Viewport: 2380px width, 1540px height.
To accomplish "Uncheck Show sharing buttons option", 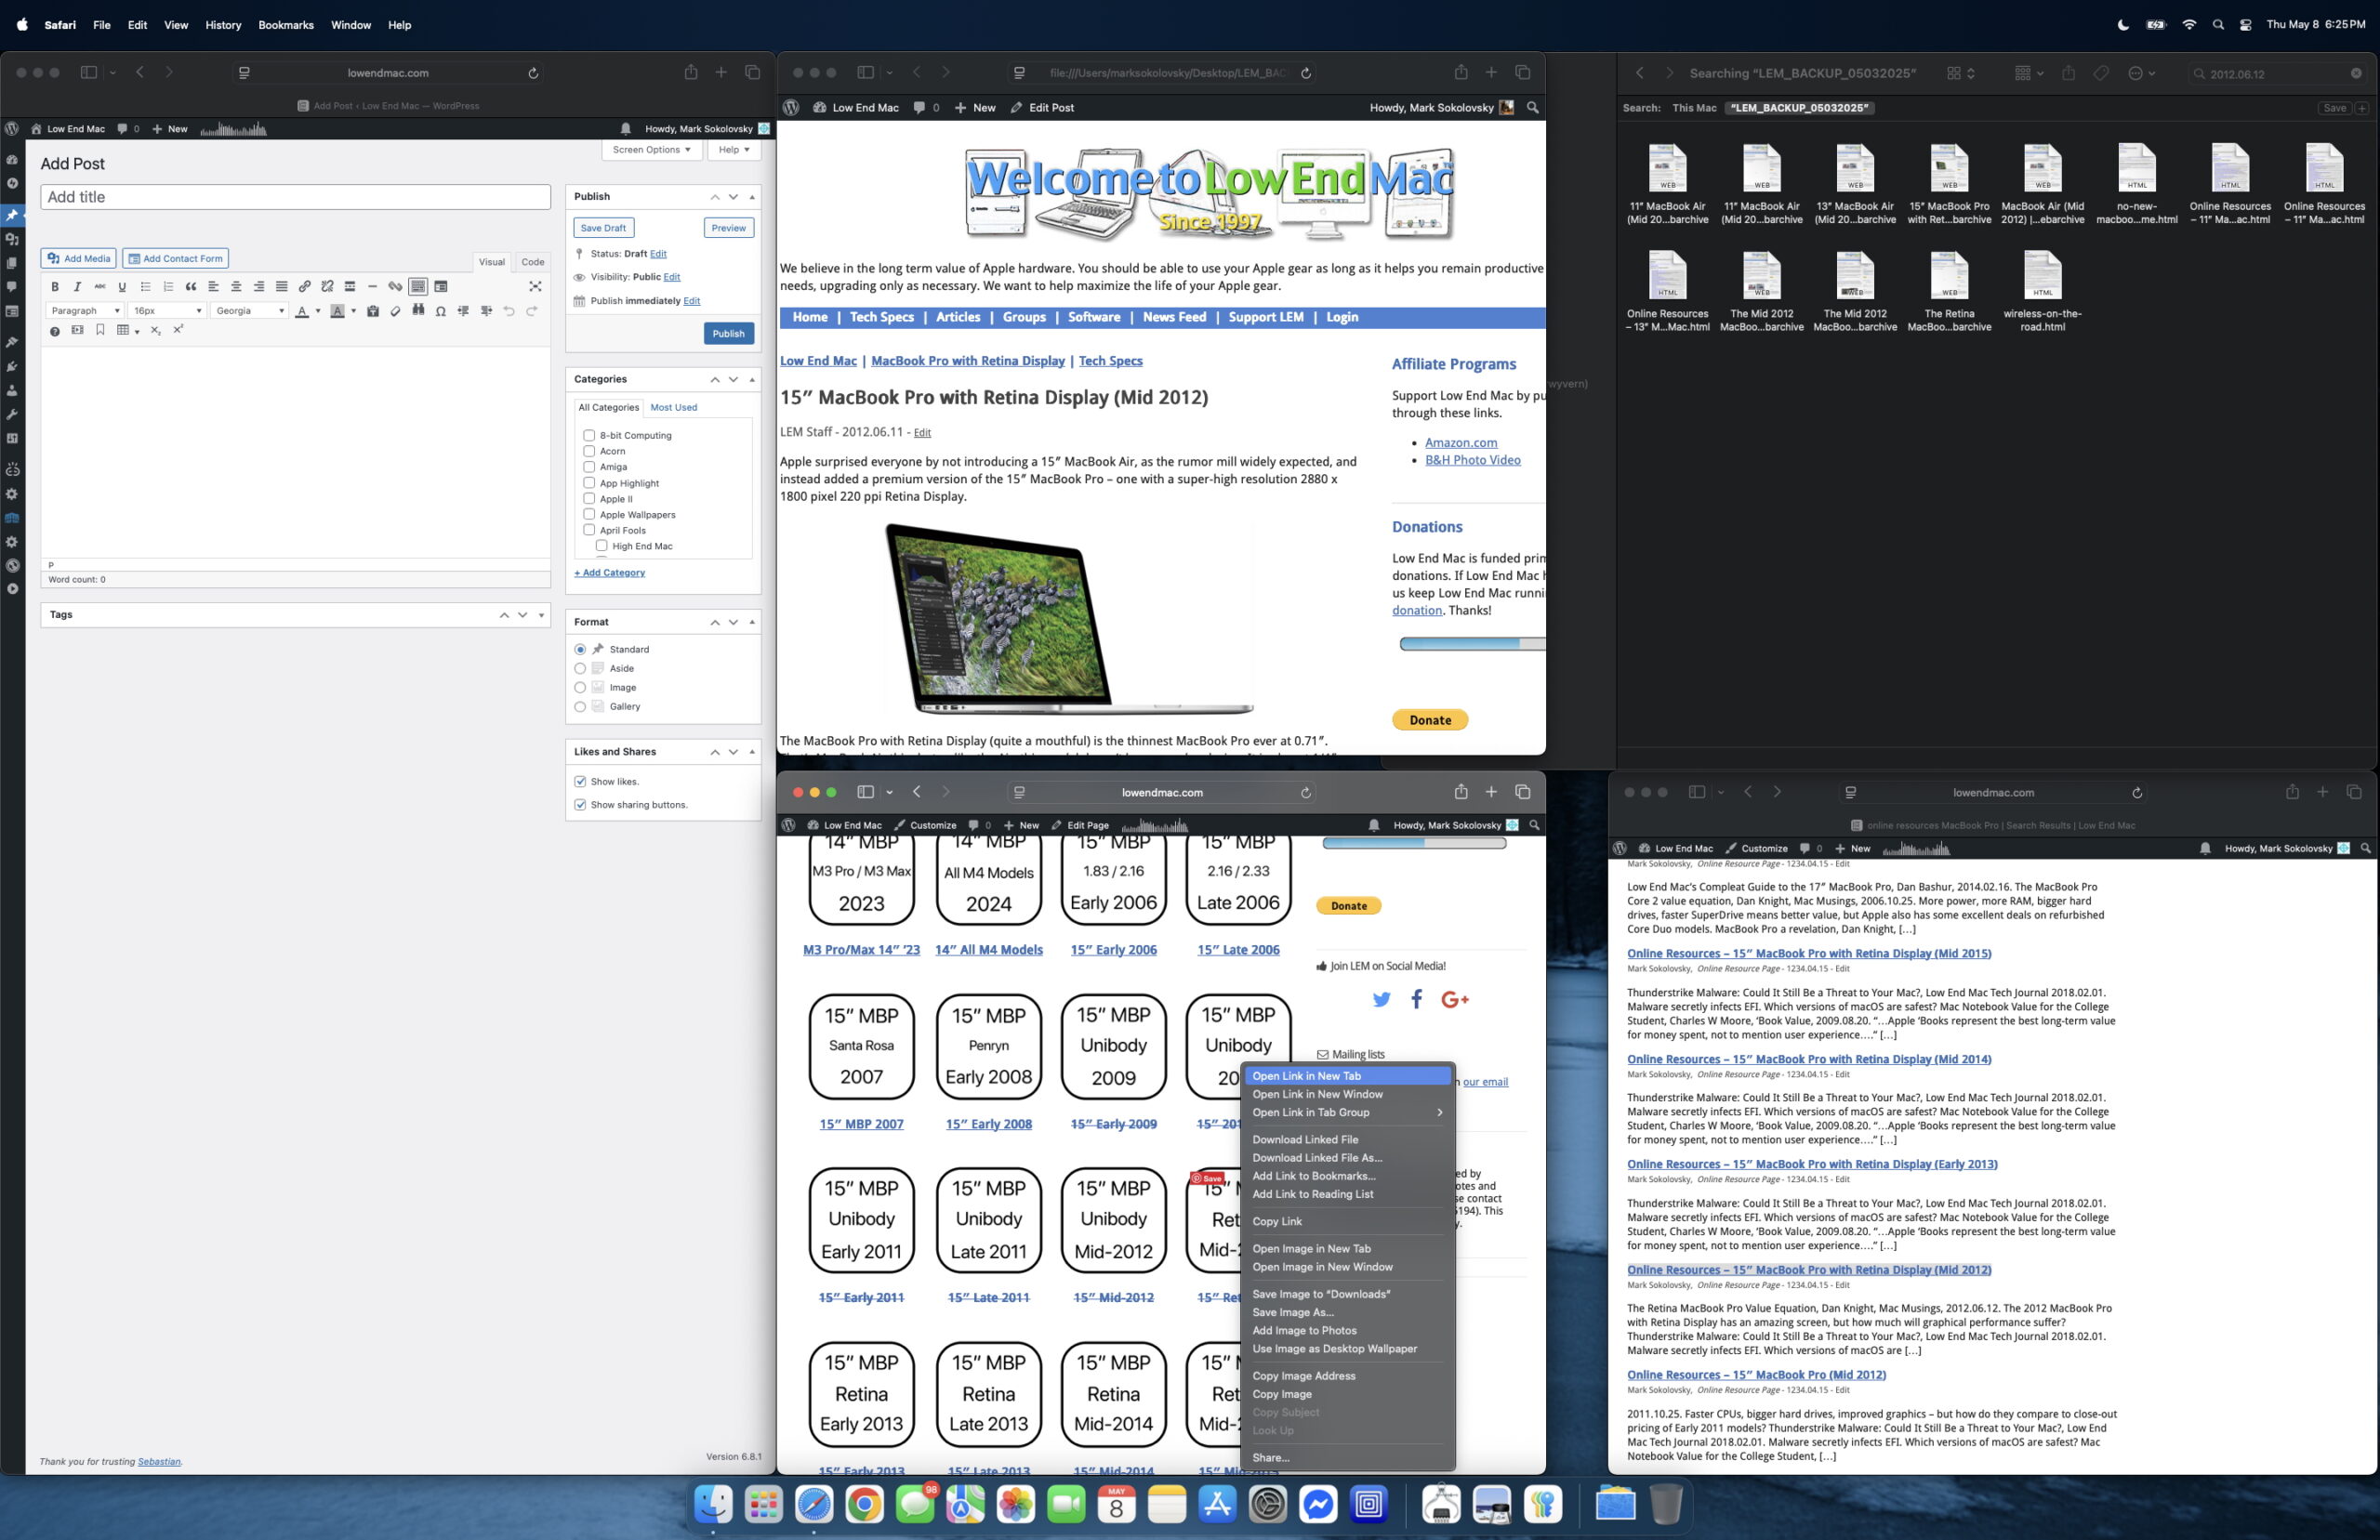I will coord(580,805).
